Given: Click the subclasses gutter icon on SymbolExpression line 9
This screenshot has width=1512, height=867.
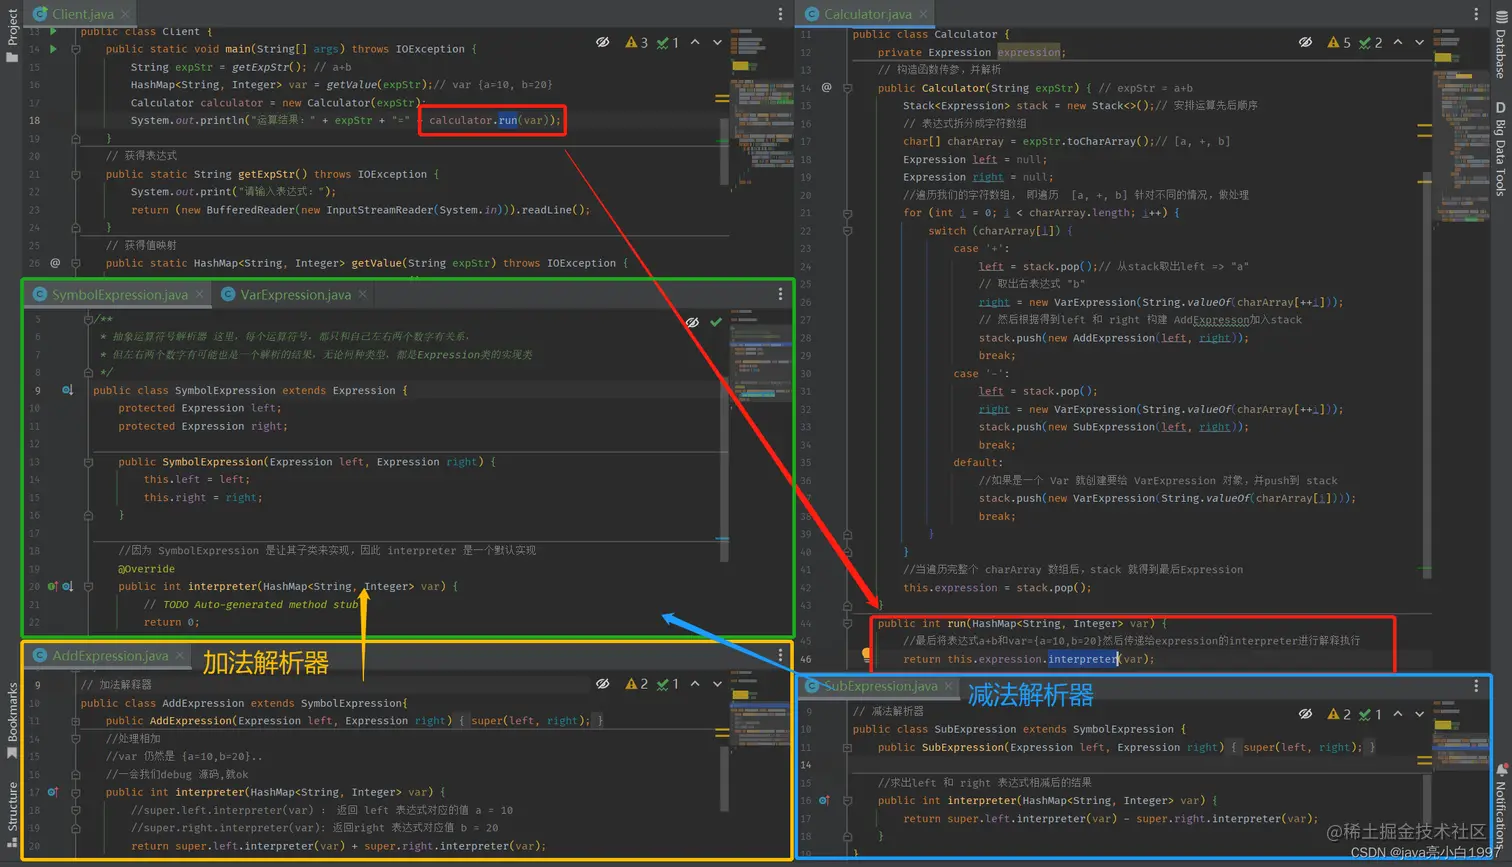Looking at the screenshot, I should (67, 390).
